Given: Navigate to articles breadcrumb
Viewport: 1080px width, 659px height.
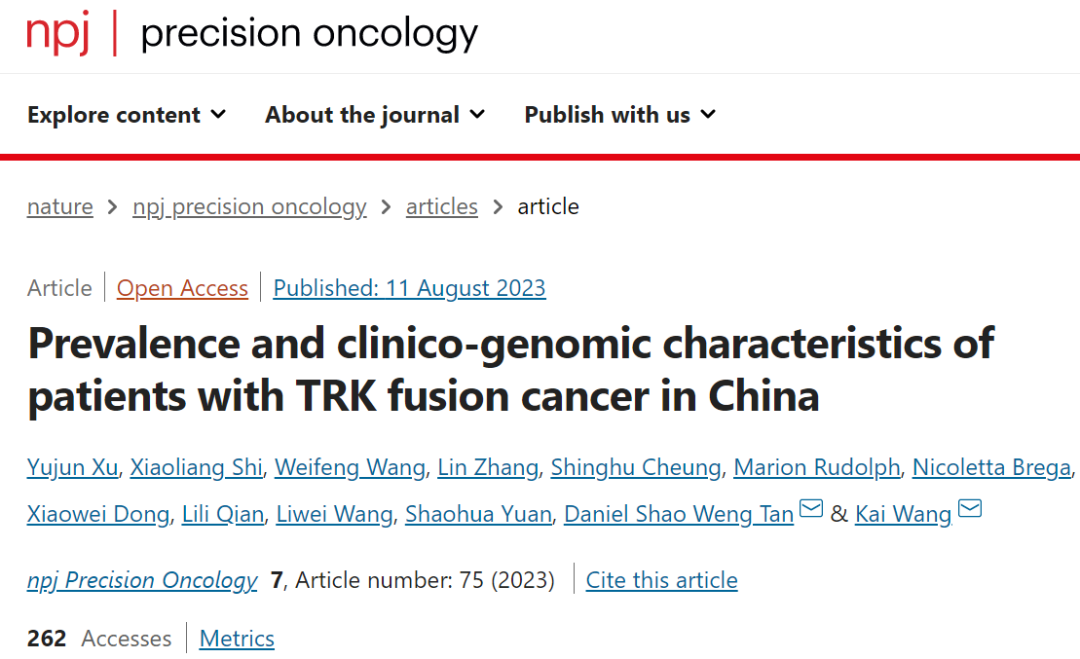Looking at the screenshot, I should point(441,207).
